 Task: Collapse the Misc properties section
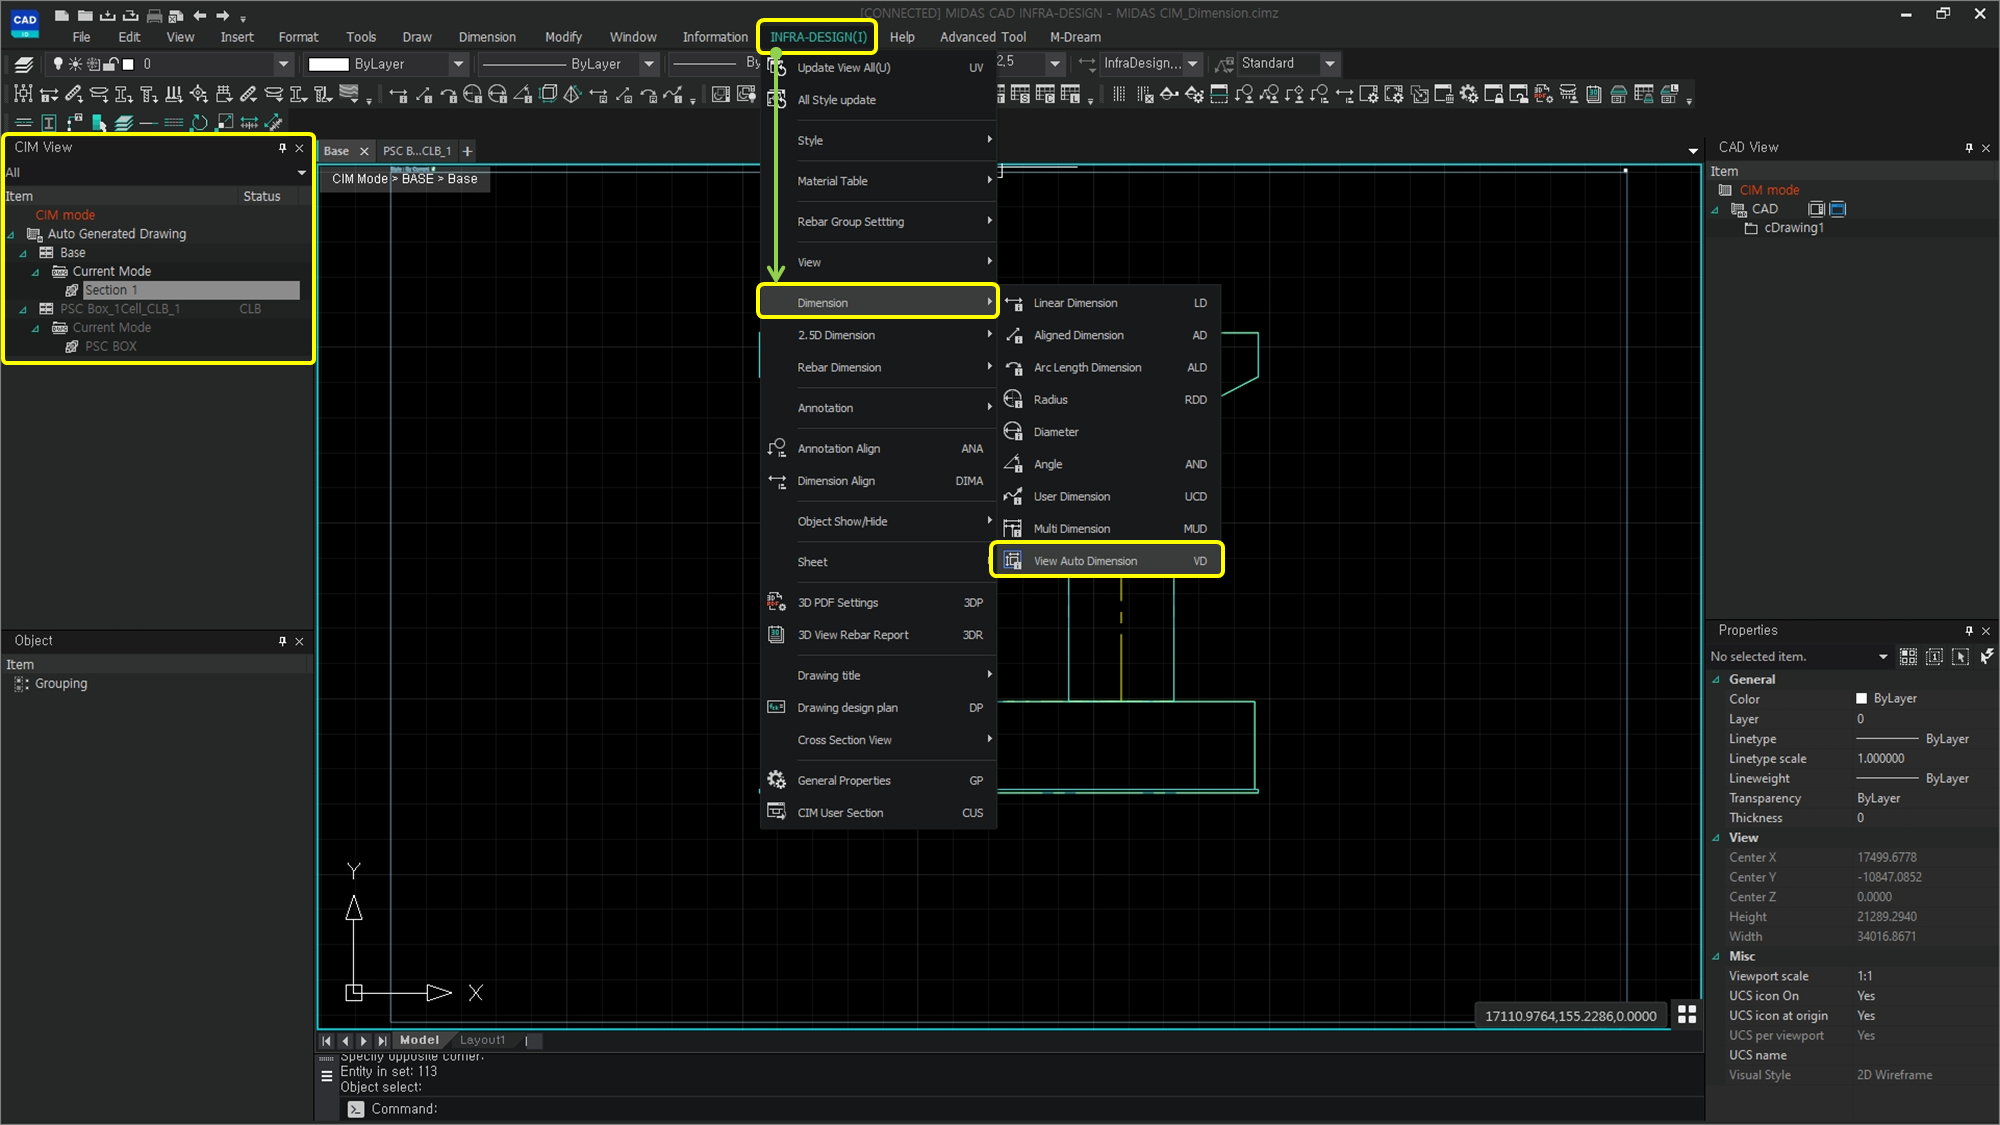(1716, 957)
